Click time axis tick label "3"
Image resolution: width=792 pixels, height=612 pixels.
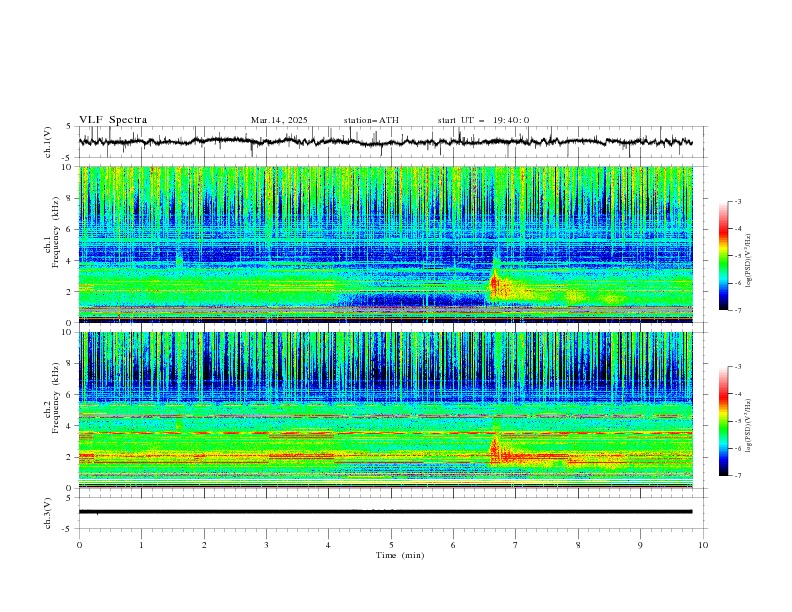(x=266, y=545)
